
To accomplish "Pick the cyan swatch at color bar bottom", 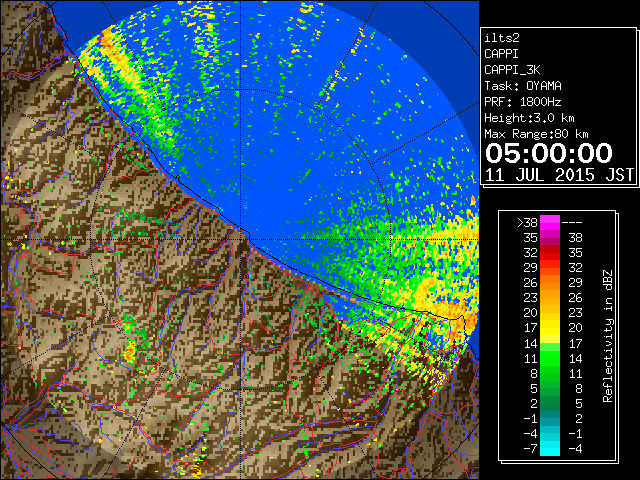I will pos(550,449).
